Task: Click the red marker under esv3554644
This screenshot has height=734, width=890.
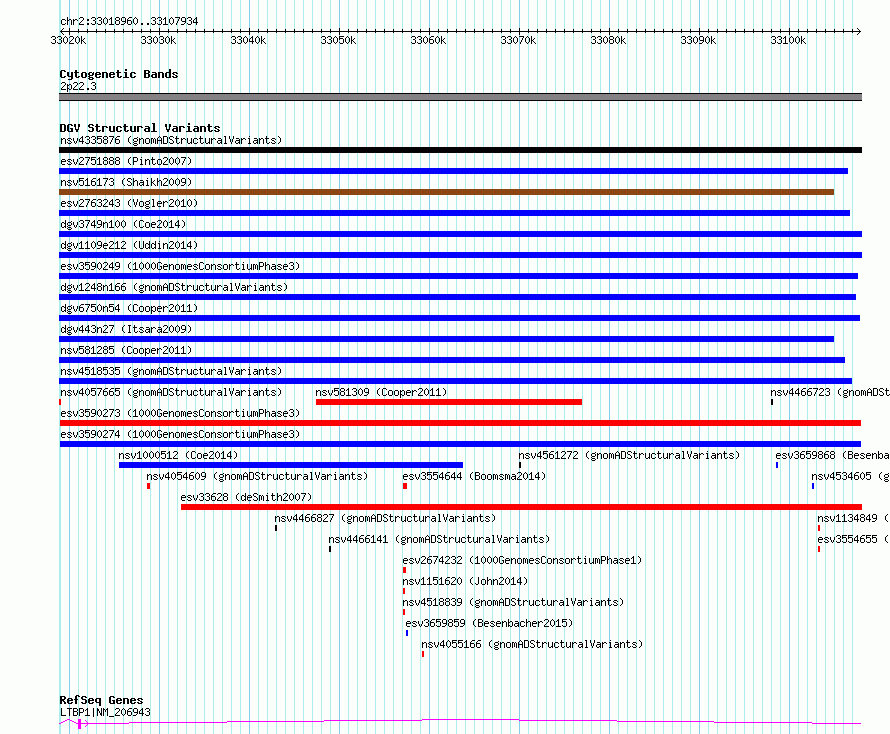Action: (x=405, y=486)
